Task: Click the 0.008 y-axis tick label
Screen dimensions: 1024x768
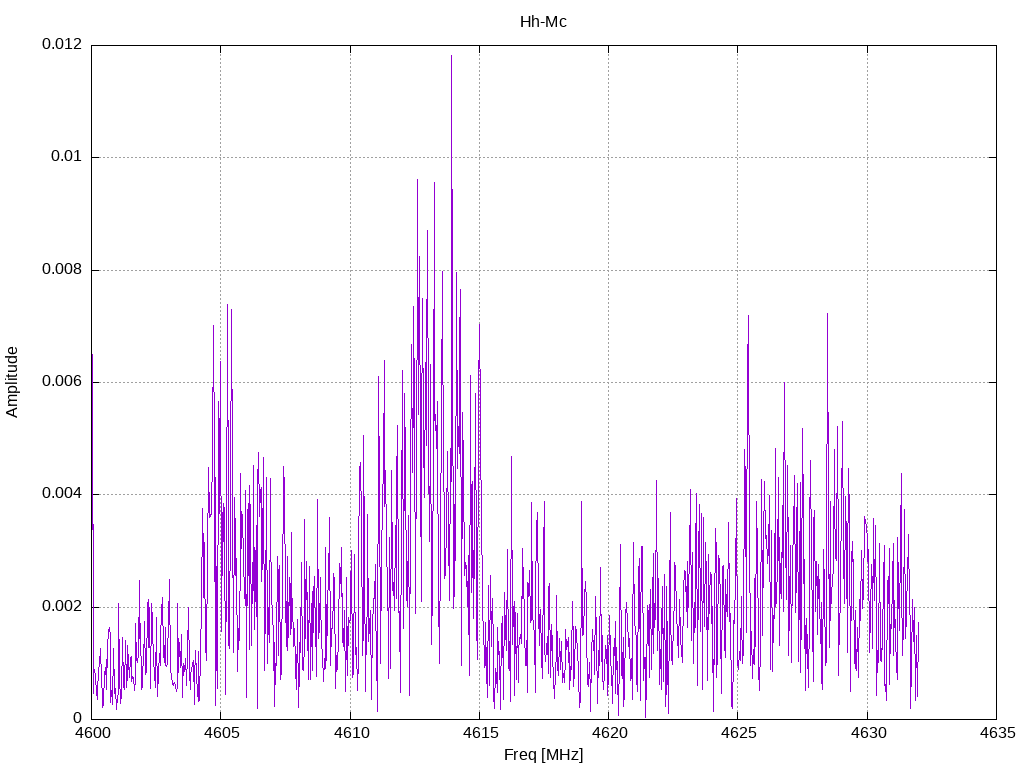Action: click(62, 269)
